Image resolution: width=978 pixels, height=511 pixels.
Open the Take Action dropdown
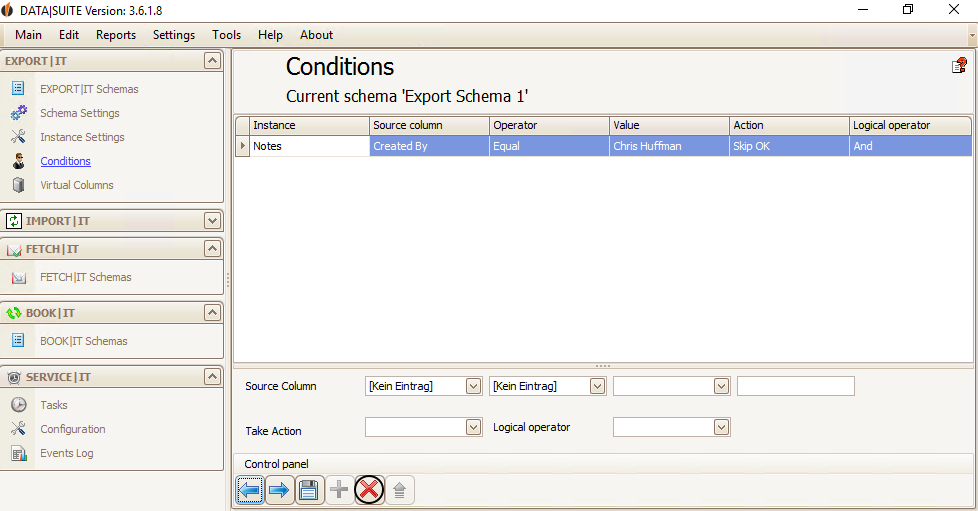(473, 427)
